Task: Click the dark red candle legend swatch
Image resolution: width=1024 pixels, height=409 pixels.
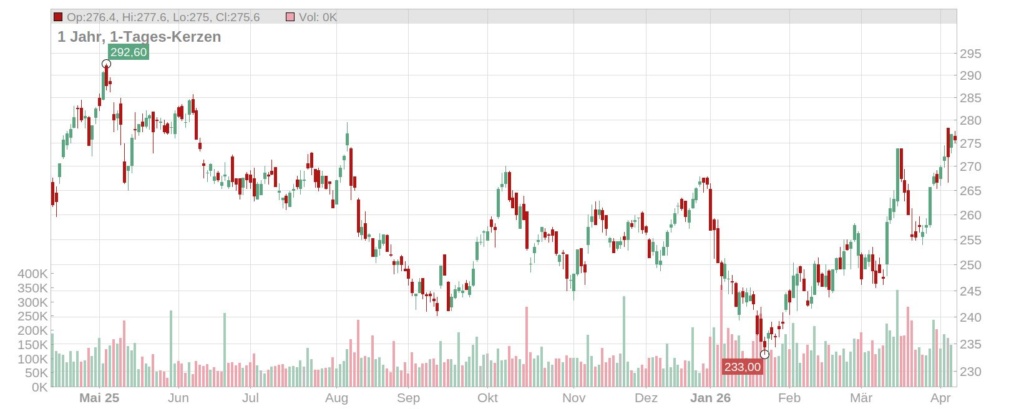Action: (x=58, y=17)
